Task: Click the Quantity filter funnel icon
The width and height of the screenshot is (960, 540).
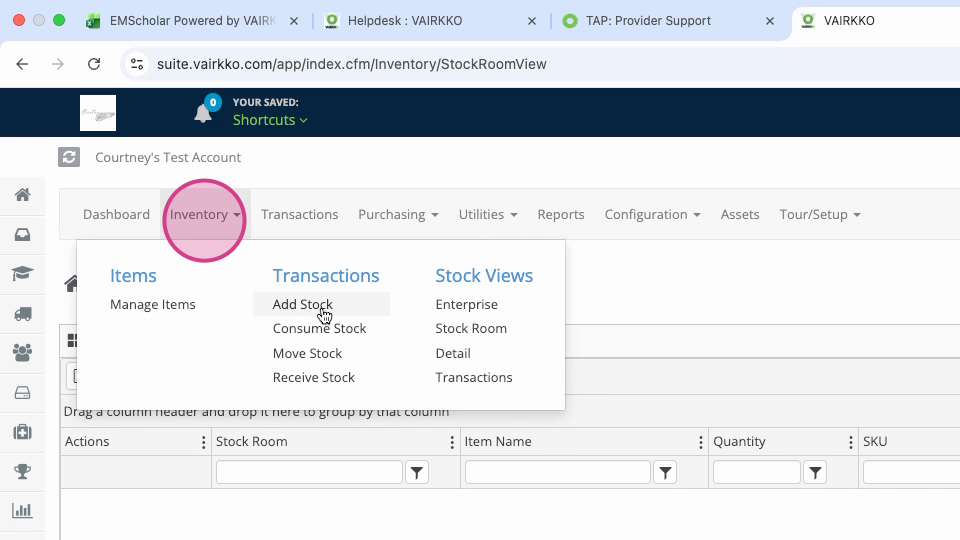Action: coord(815,472)
